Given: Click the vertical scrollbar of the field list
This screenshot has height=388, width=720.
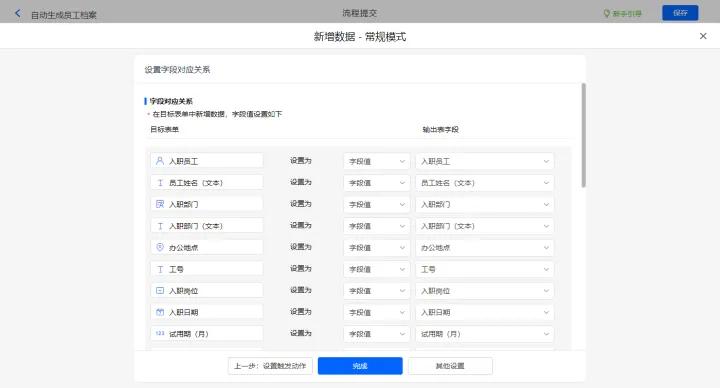Looking at the screenshot, I should 584,135.
